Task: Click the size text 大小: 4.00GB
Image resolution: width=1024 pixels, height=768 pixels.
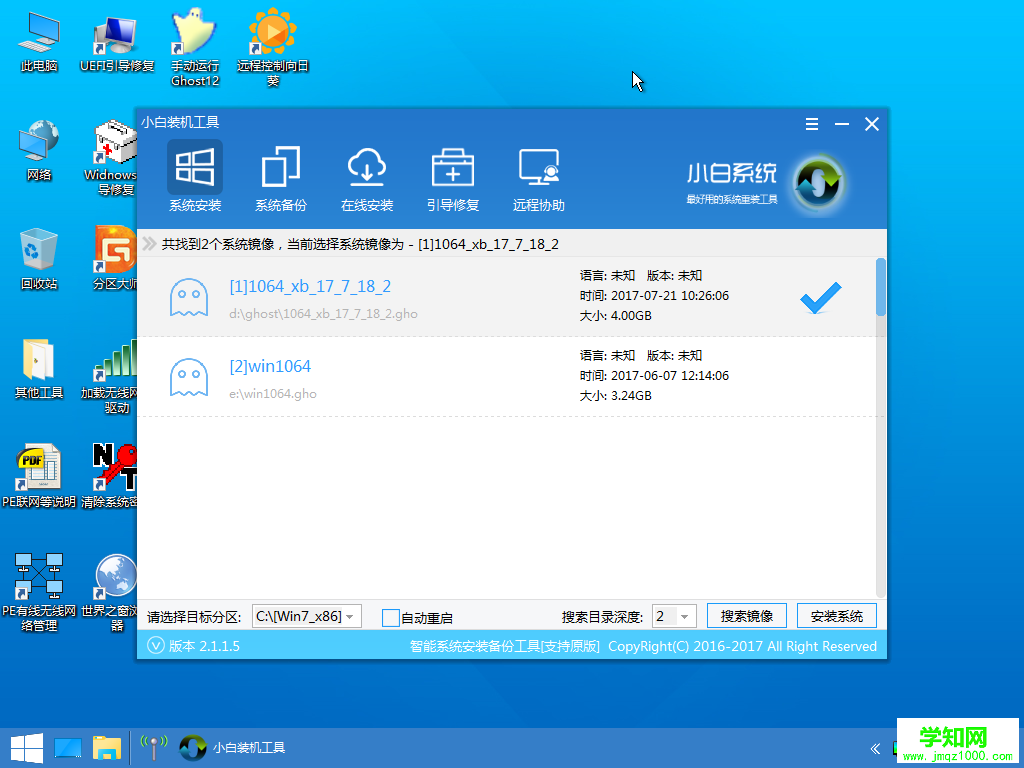Action: click(615, 316)
